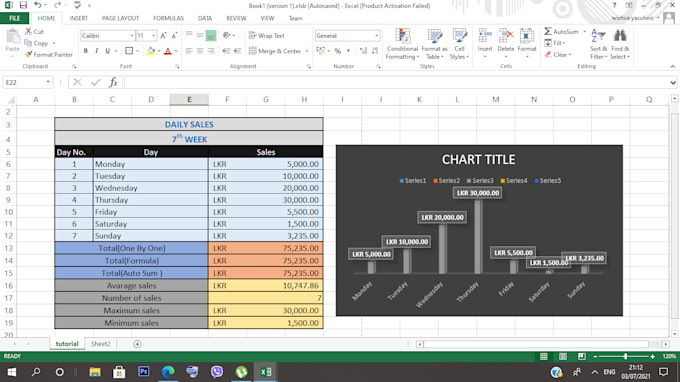
Task: Open Find & Select binoculars
Action: 620,44
